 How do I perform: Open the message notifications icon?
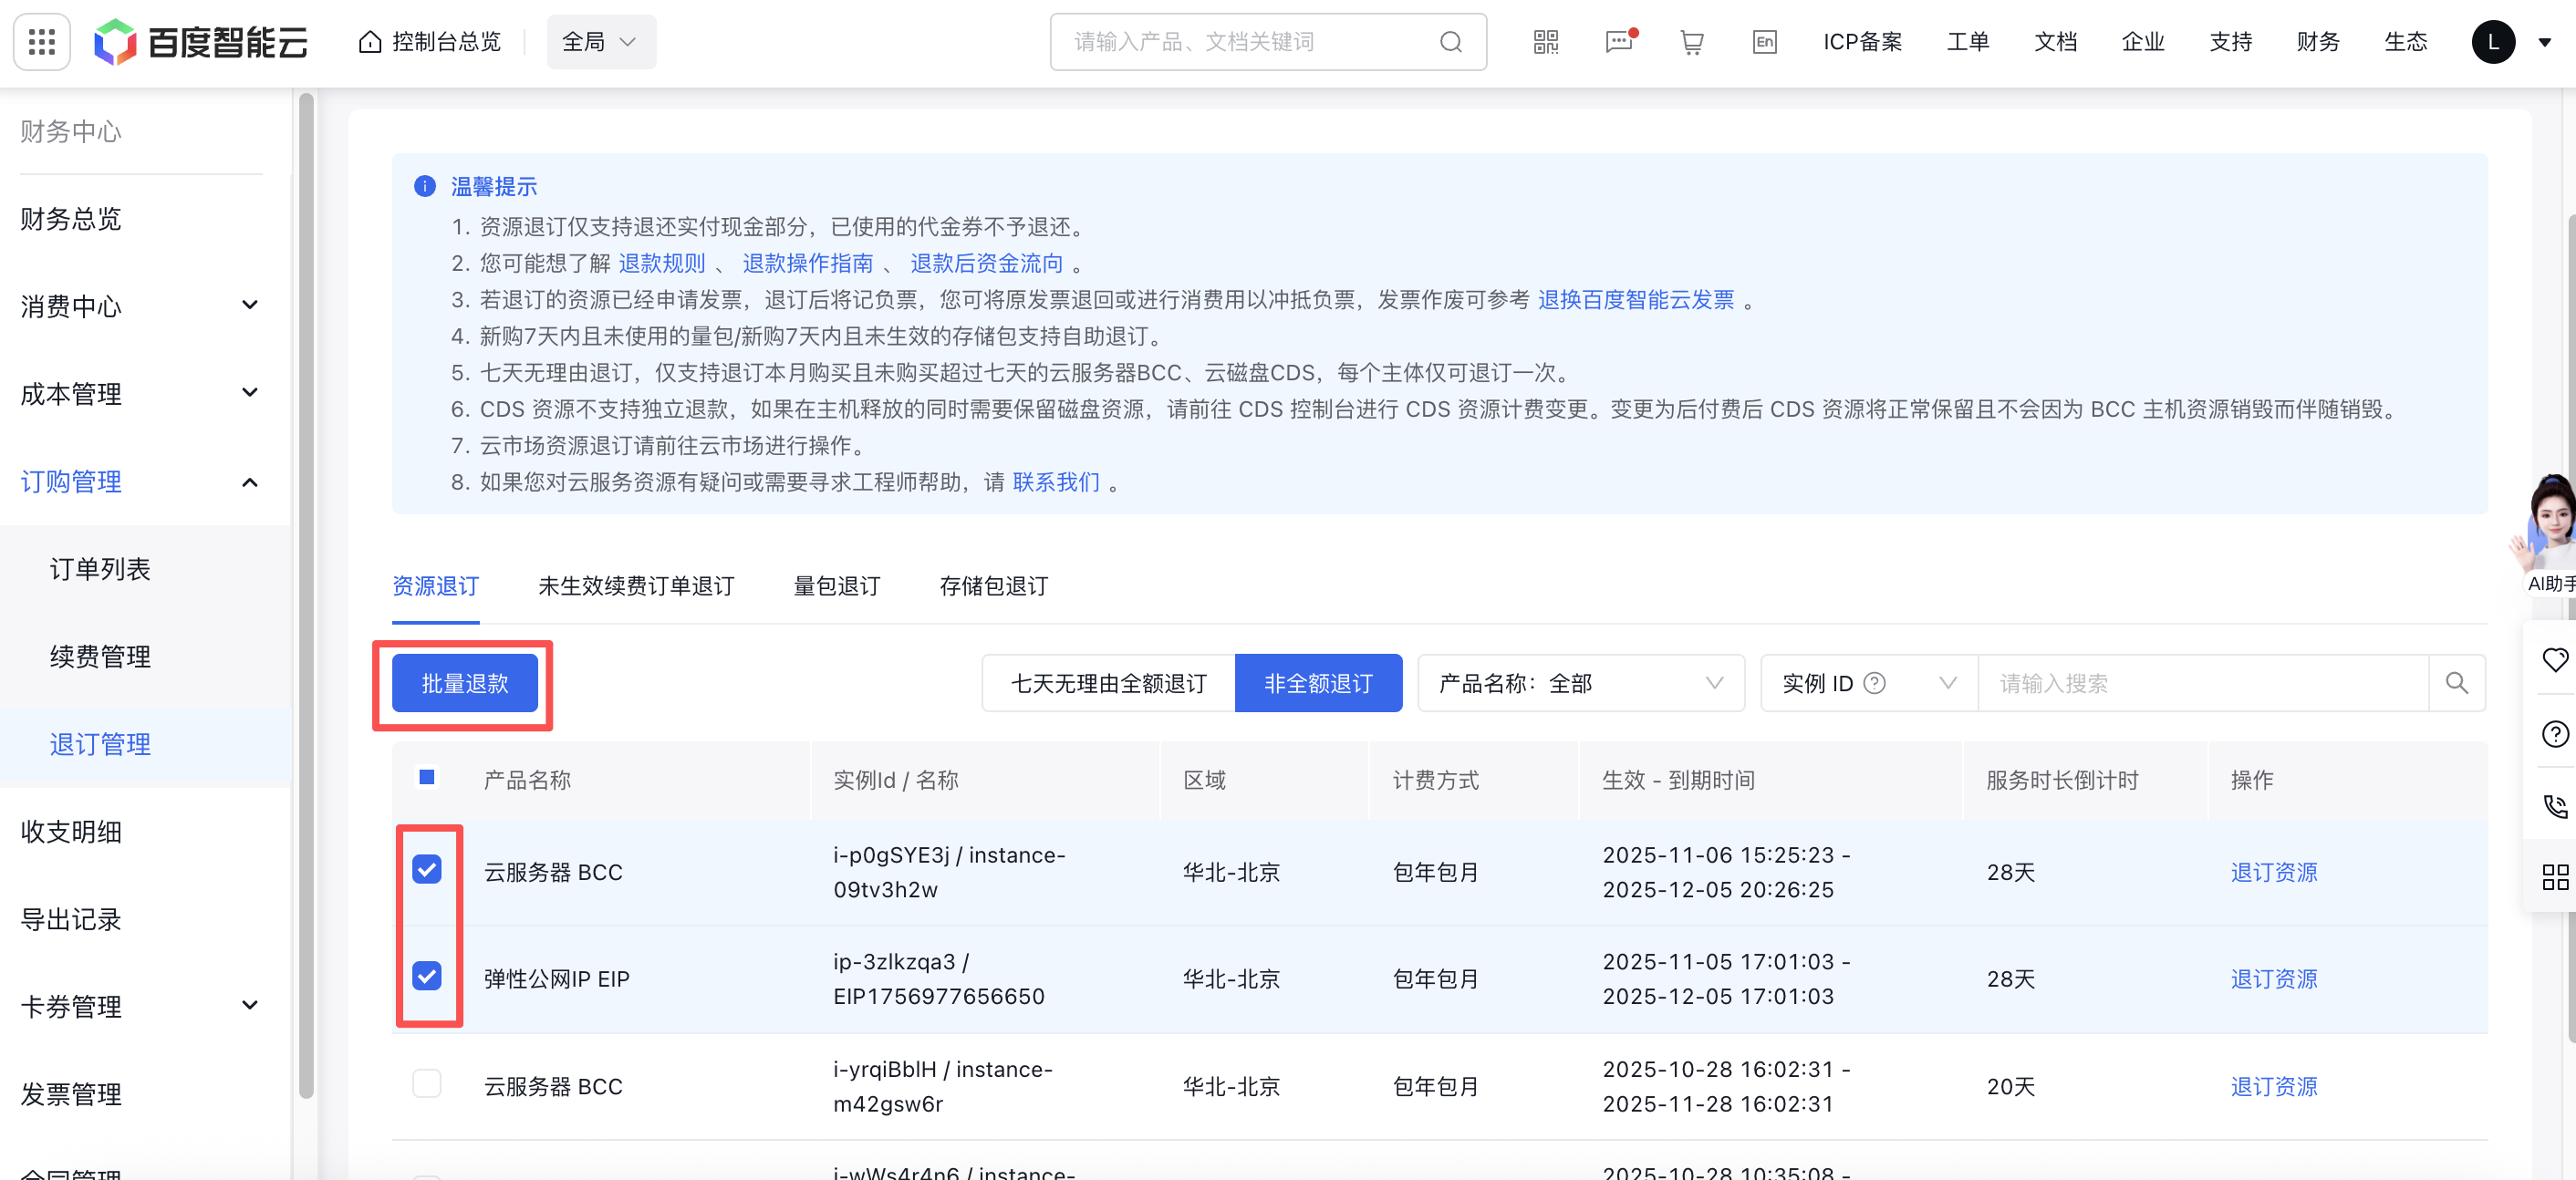pos(1619,42)
